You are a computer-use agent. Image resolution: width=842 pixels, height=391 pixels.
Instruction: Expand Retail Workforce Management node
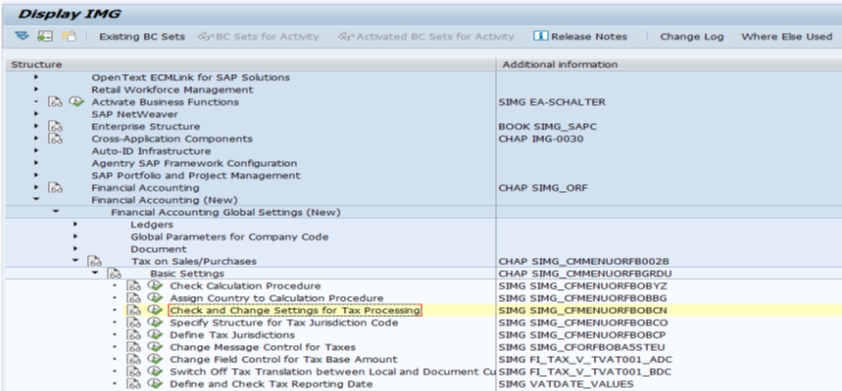coord(36,89)
